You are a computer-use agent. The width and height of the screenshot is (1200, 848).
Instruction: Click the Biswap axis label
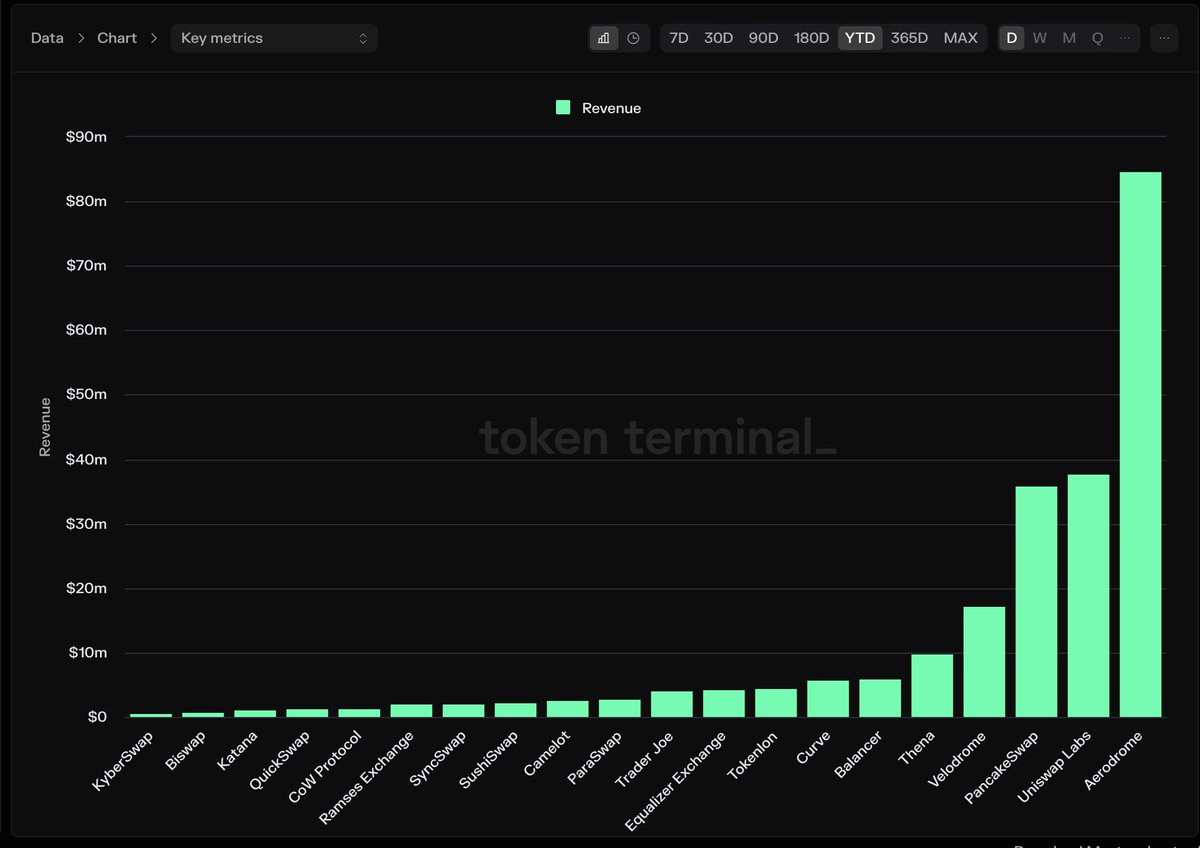pyautogui.click(x=185, y=753)
